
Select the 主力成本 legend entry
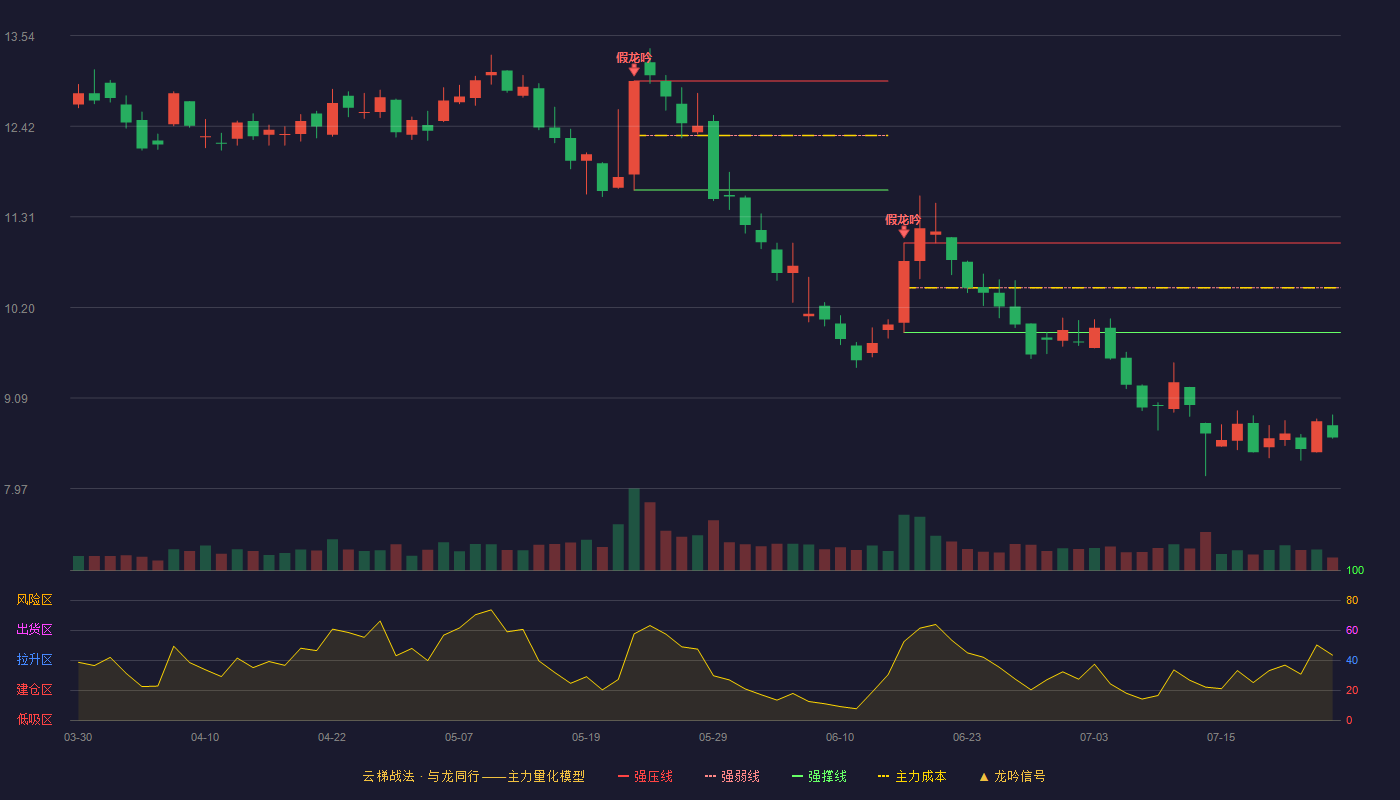pyautogui.click(x=912, y=776)
